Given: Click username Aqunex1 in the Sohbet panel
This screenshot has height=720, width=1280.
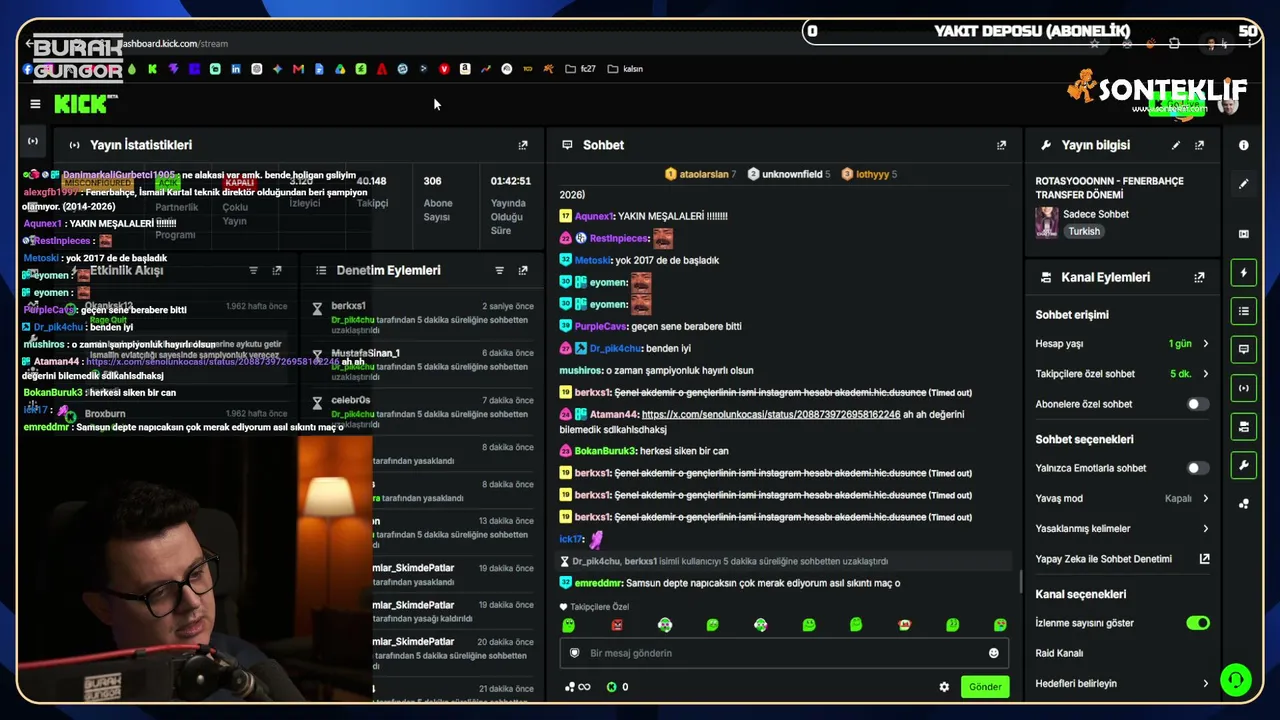Looking at the screenshot, I should [593, 216].
